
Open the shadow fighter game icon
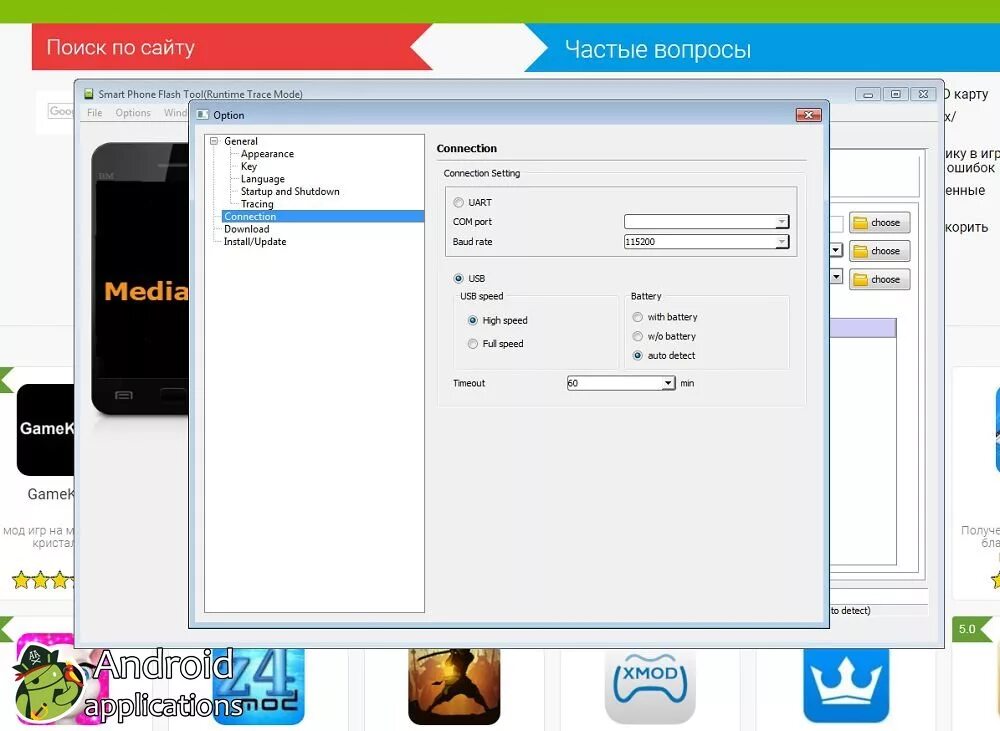coord(454,686)
